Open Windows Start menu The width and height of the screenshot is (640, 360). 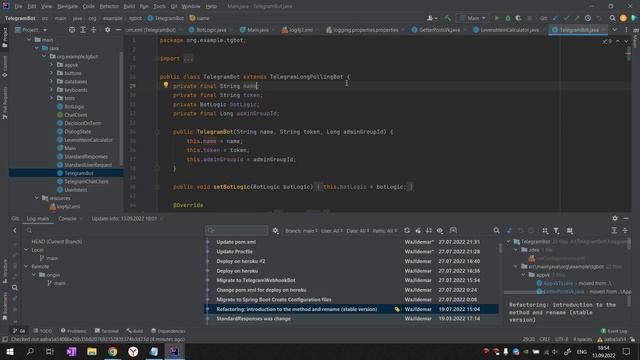point(9,351)
